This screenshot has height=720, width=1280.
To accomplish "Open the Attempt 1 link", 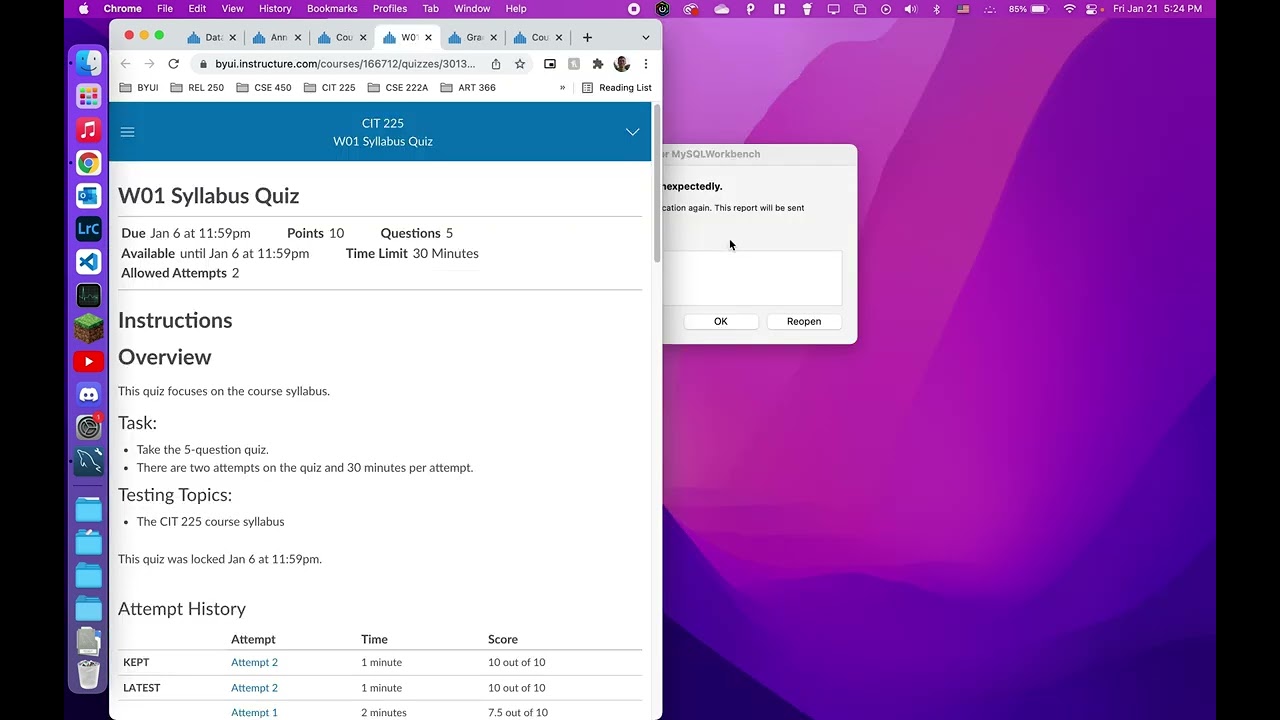I will point(254,713).
